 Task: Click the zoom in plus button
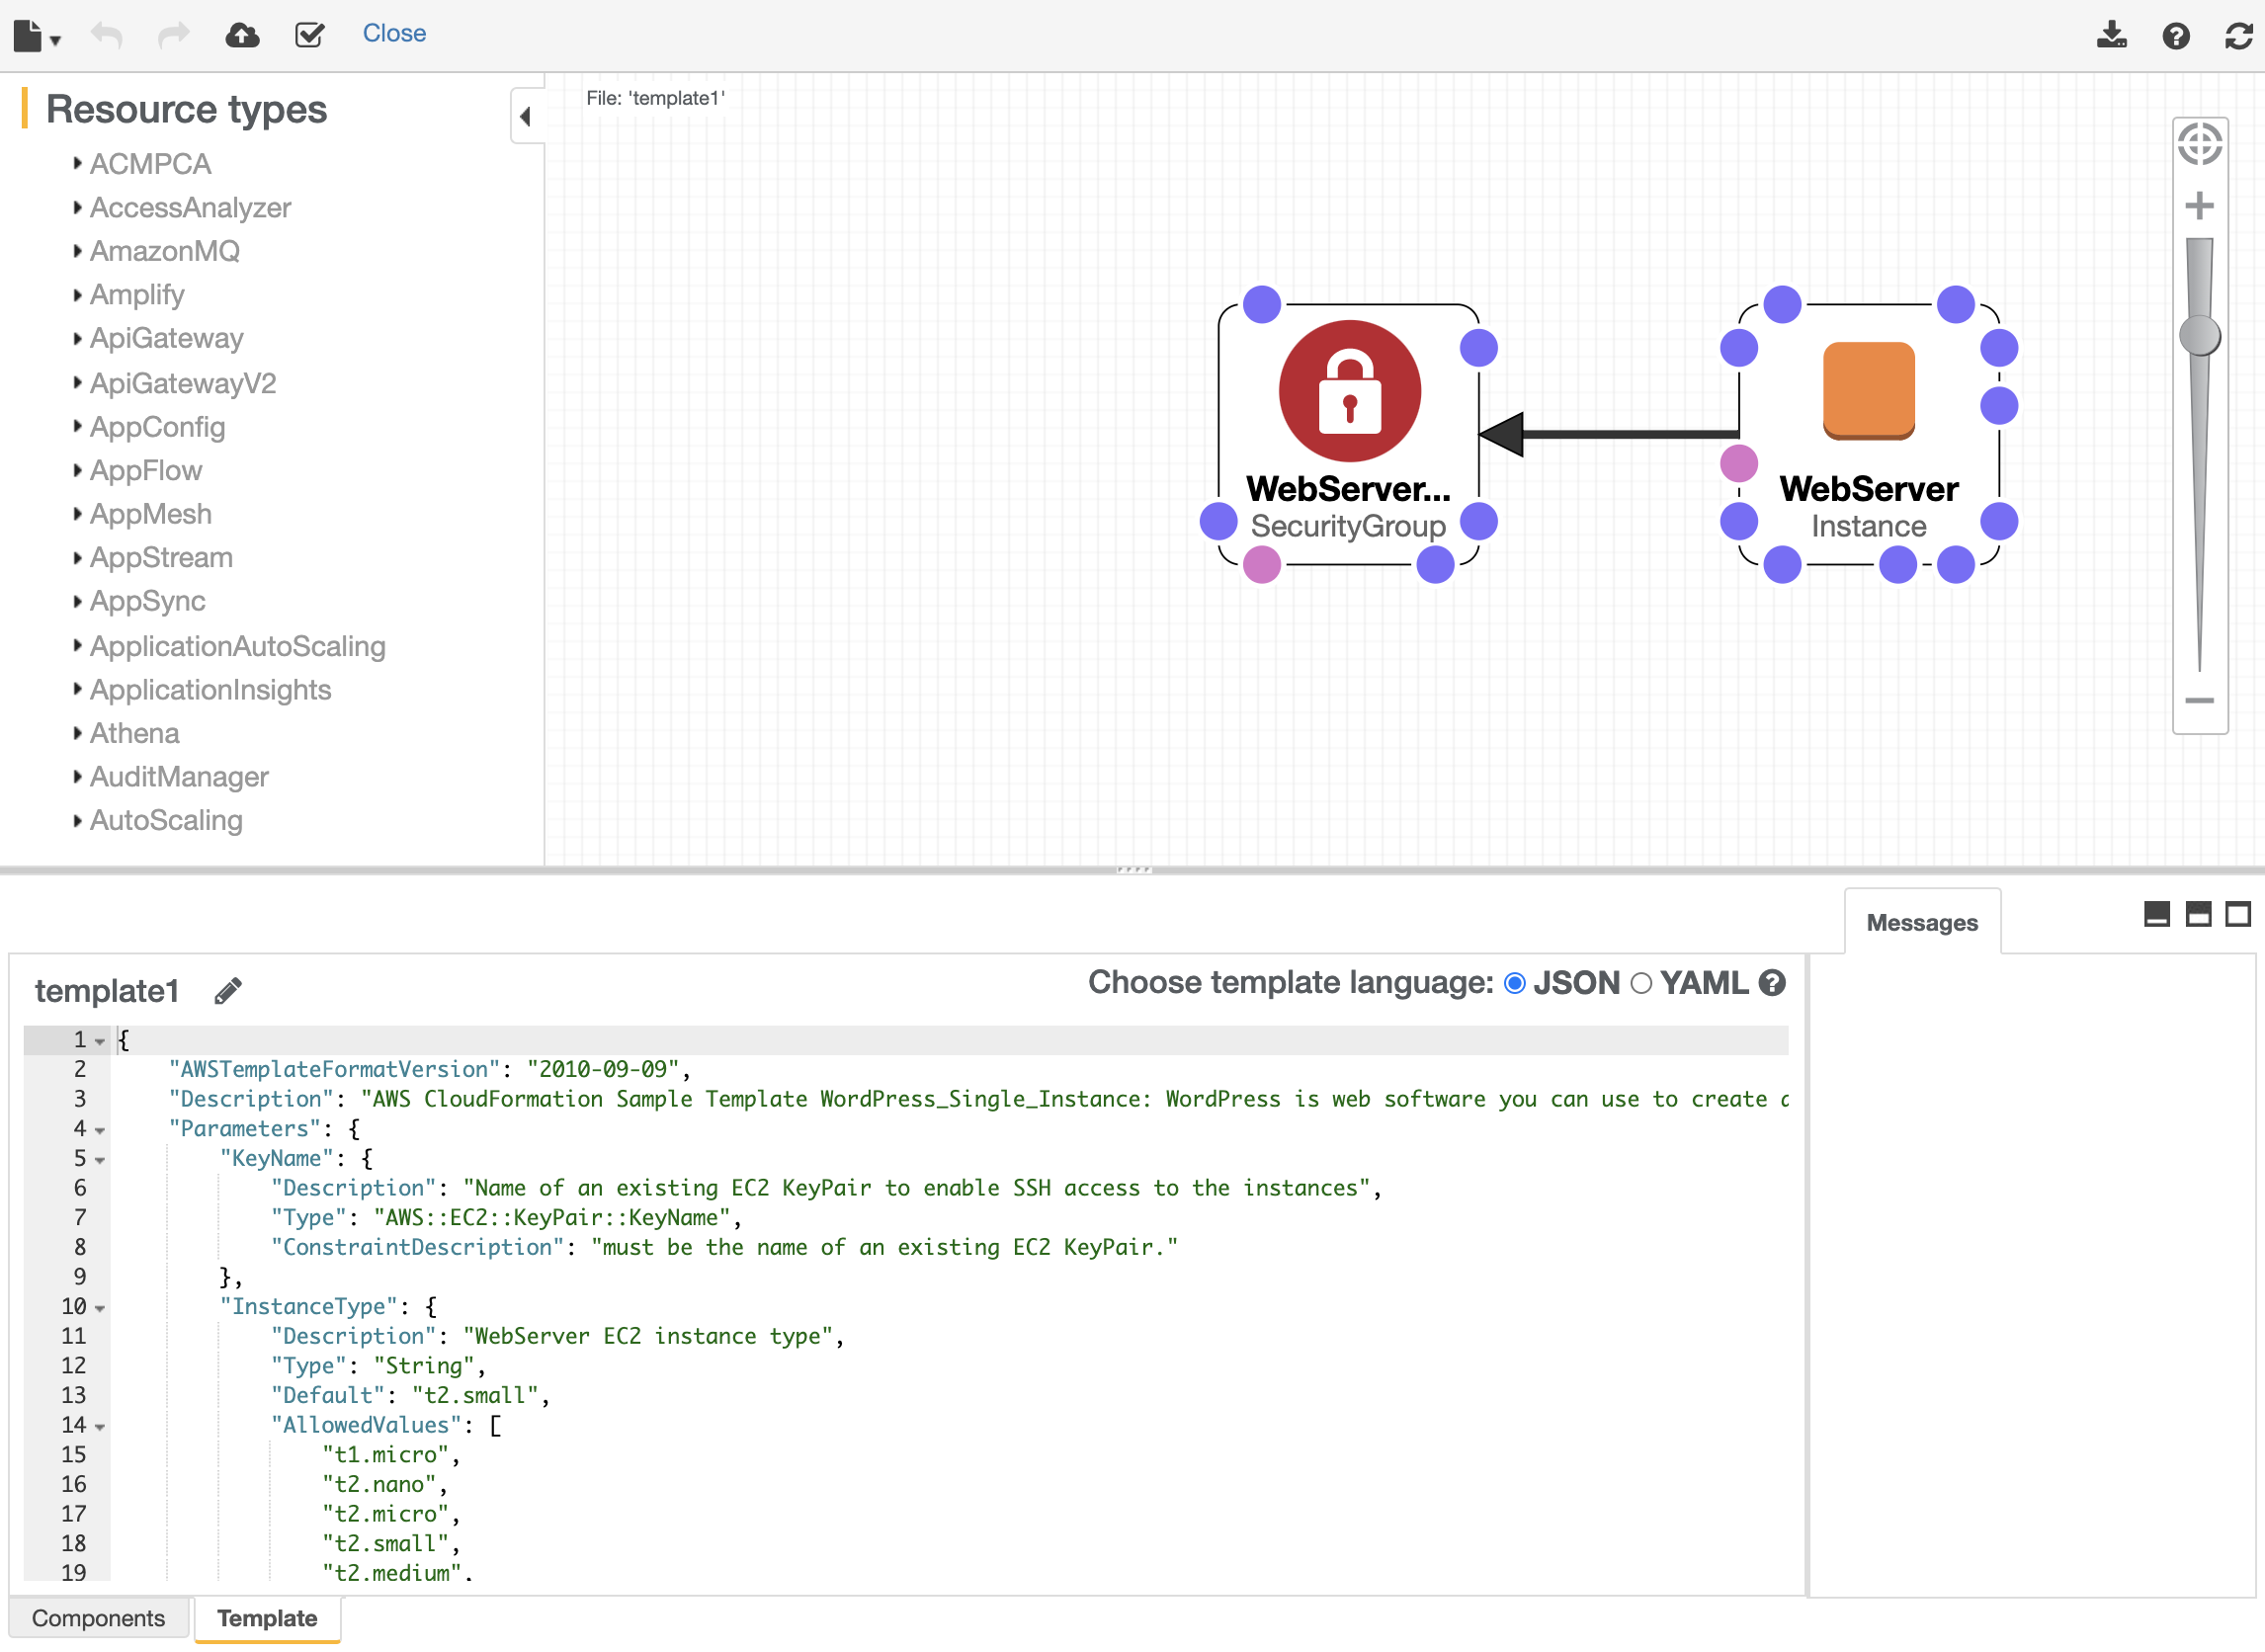(x=2198, y=206)
